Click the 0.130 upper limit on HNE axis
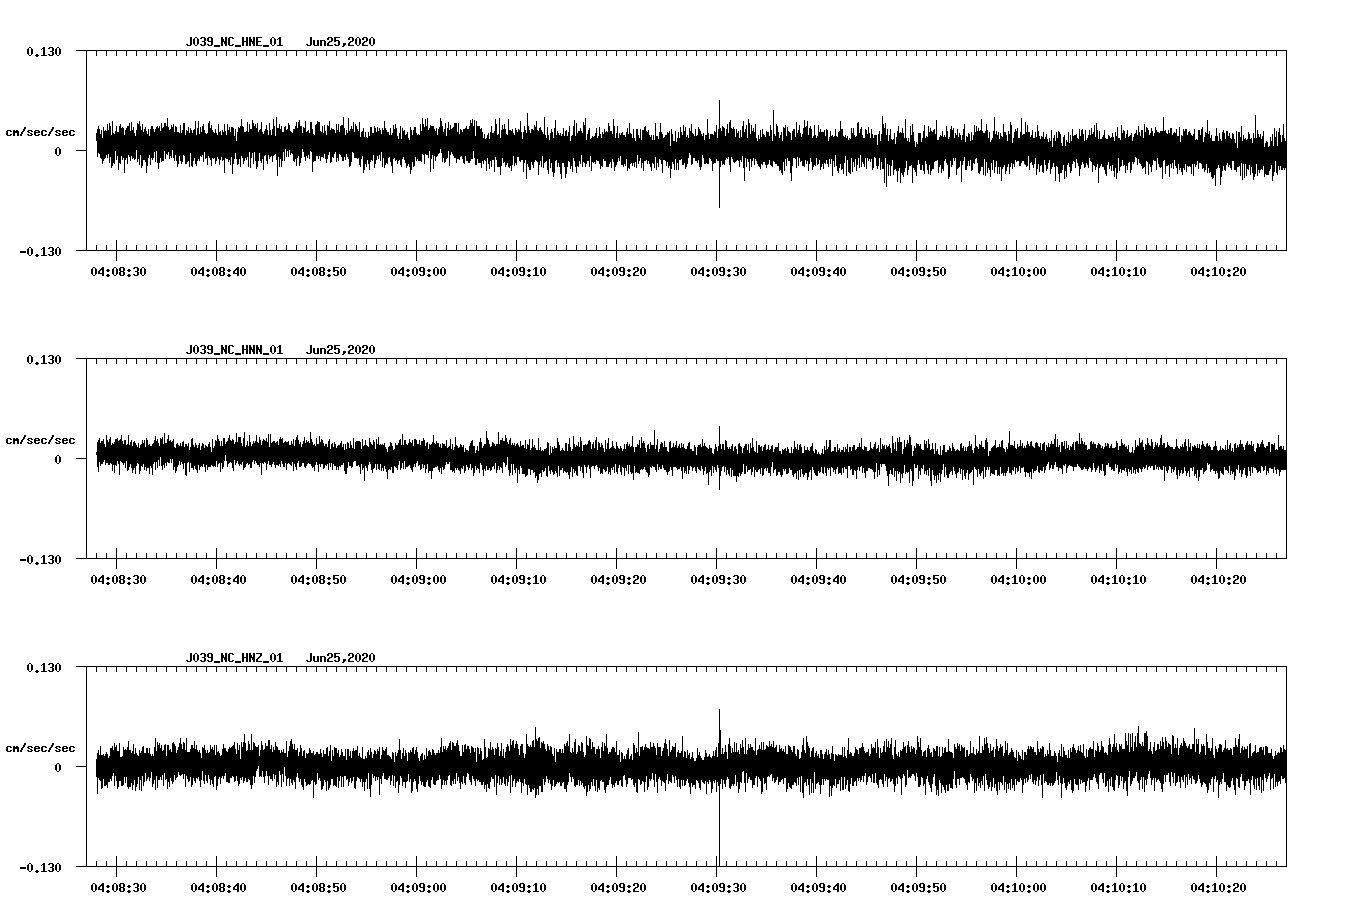1358x924 pixels. [44, 51]
